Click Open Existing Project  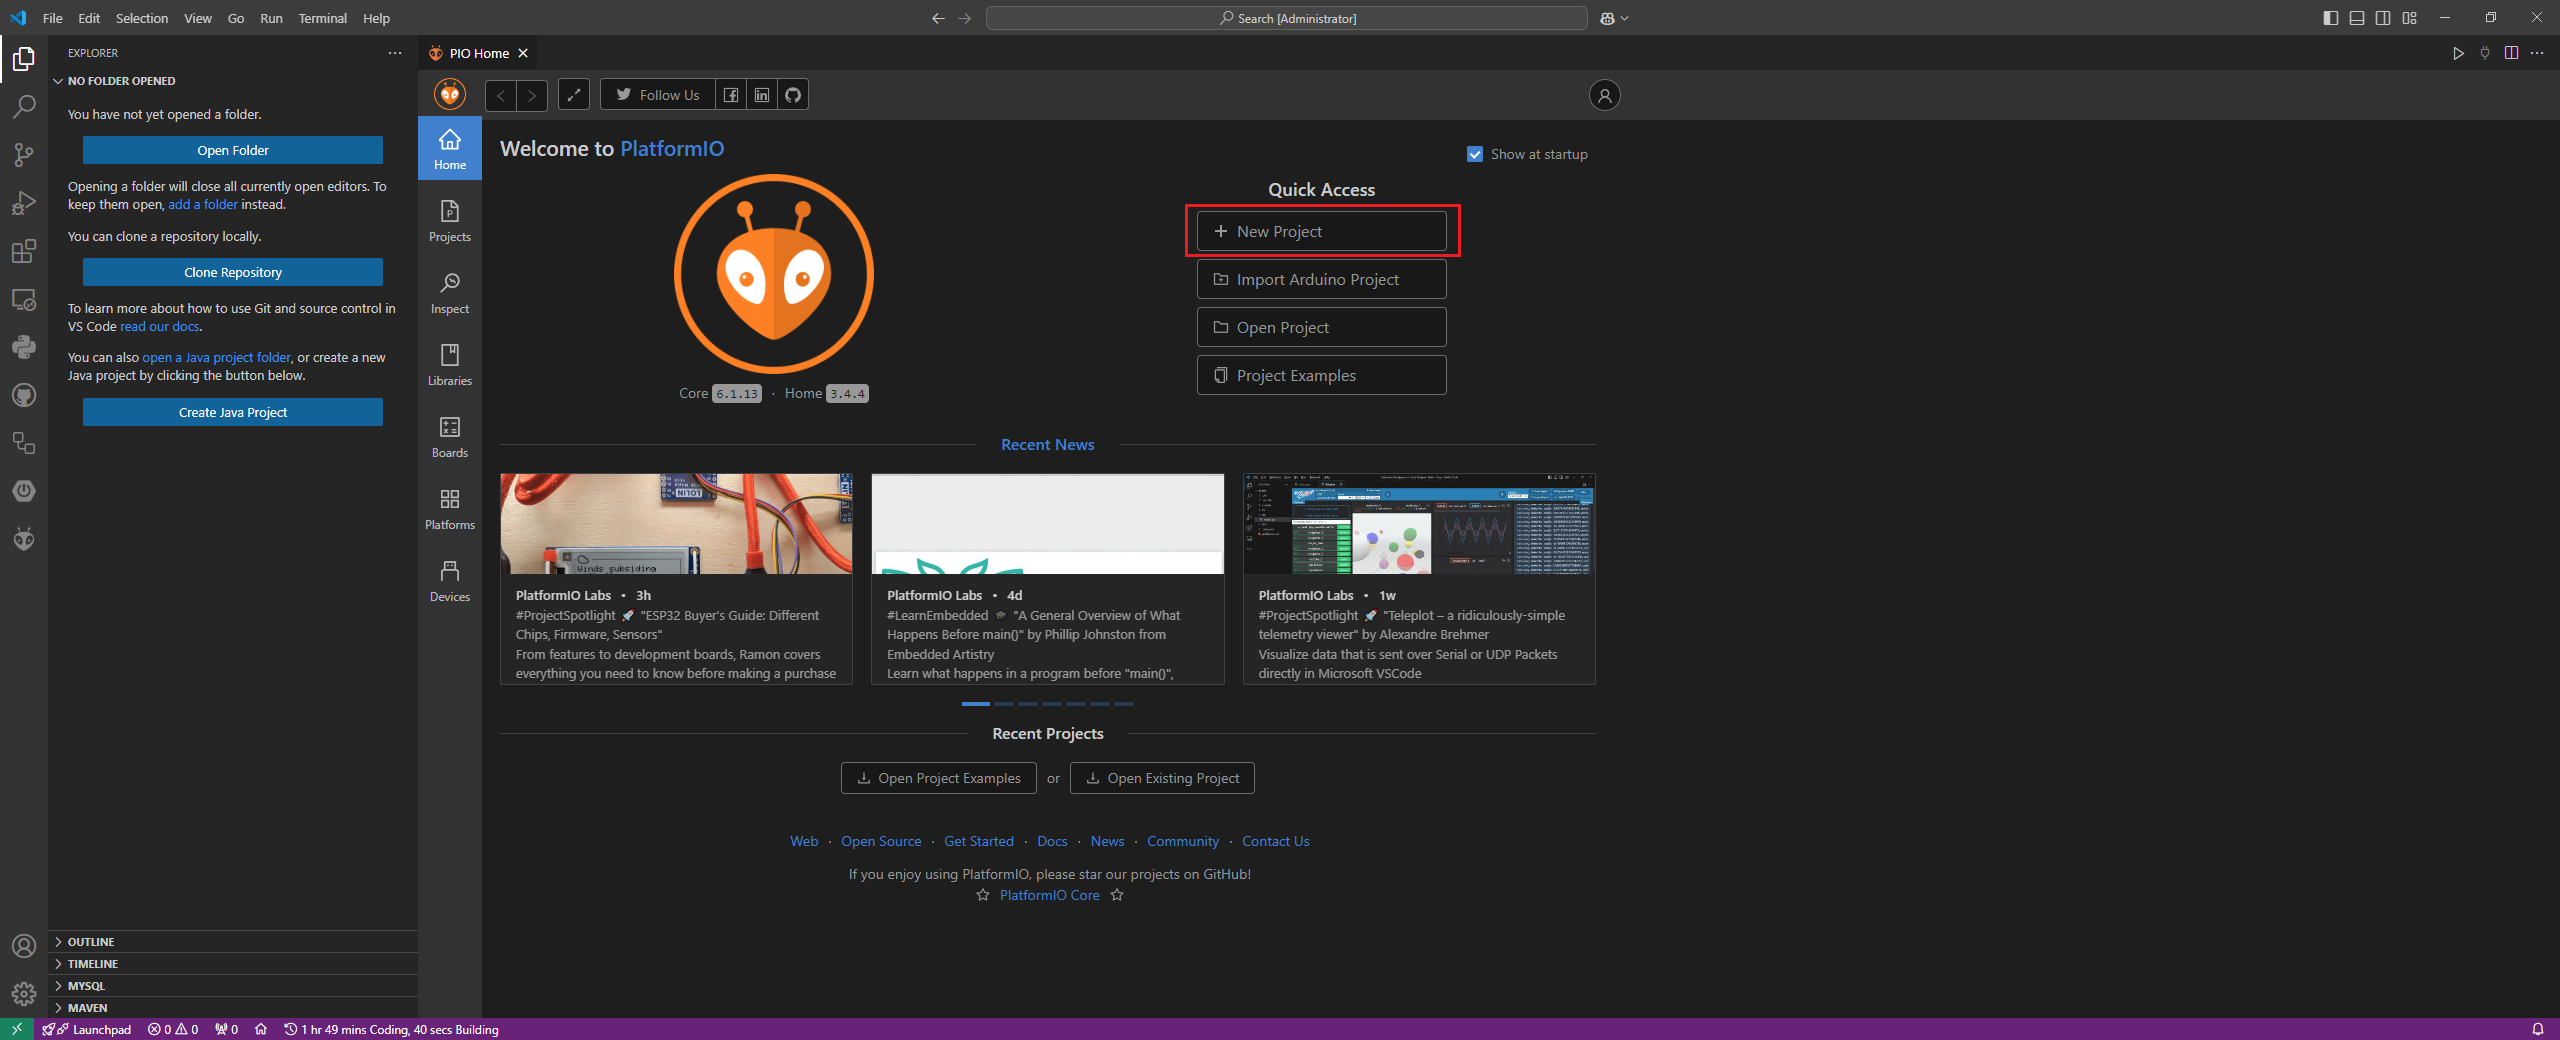(x=1162, y=778)
